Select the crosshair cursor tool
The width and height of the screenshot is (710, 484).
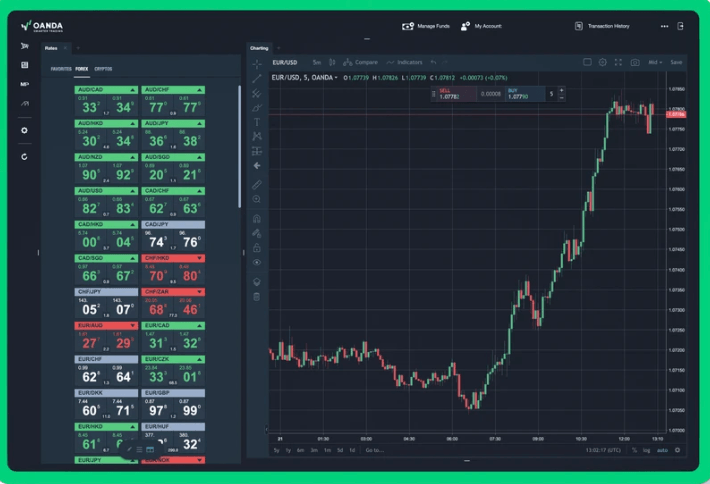pyautogui.click(x=257, y=64)
